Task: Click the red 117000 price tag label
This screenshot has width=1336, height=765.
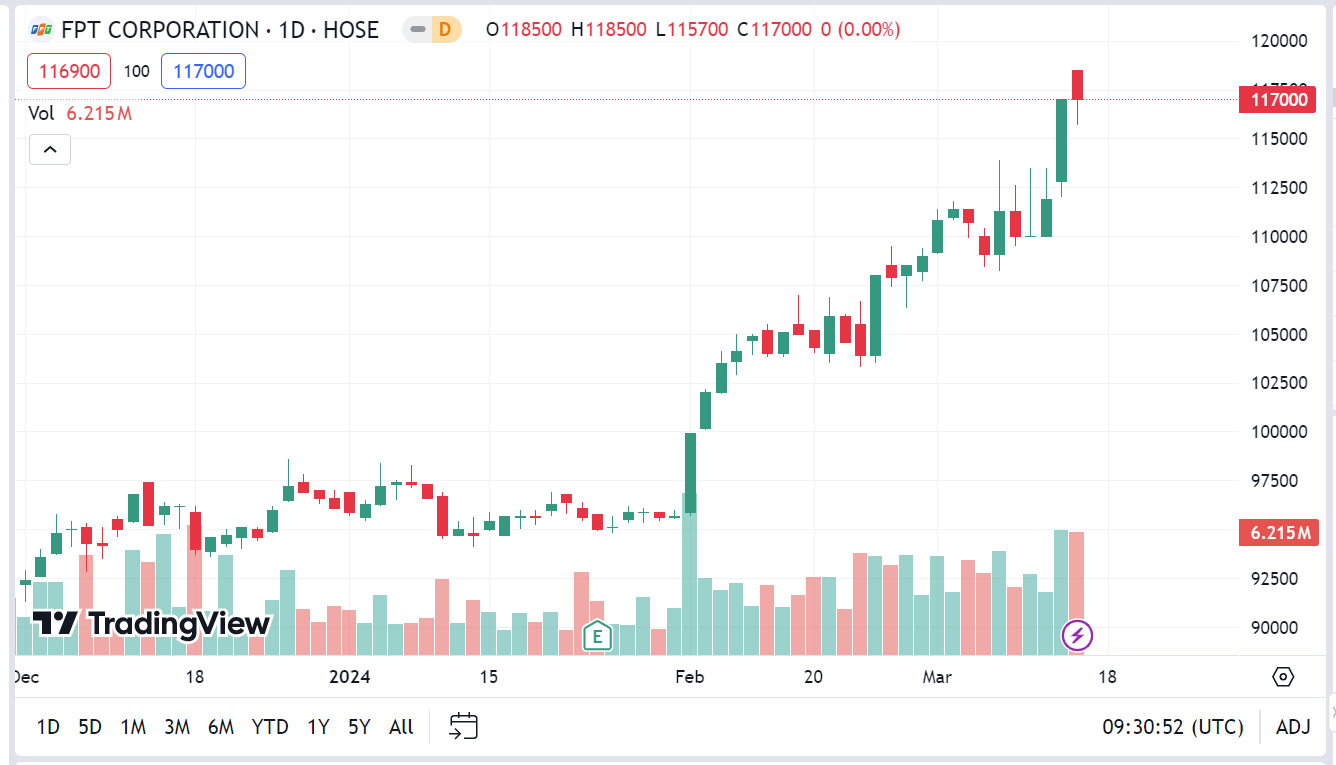Action: [1277, 100]
